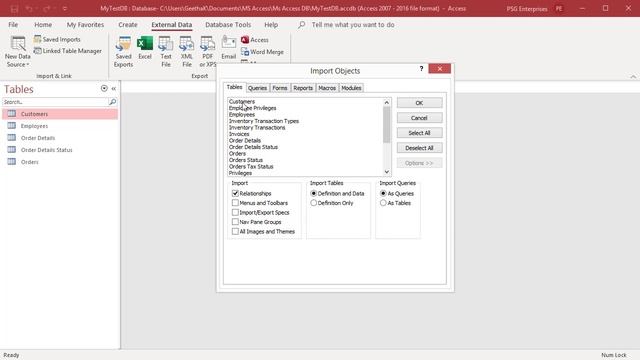Viewport: 640px width, 360px height.
Task: Switch to Queries tab in Import Objects
Action: [257, 88]
